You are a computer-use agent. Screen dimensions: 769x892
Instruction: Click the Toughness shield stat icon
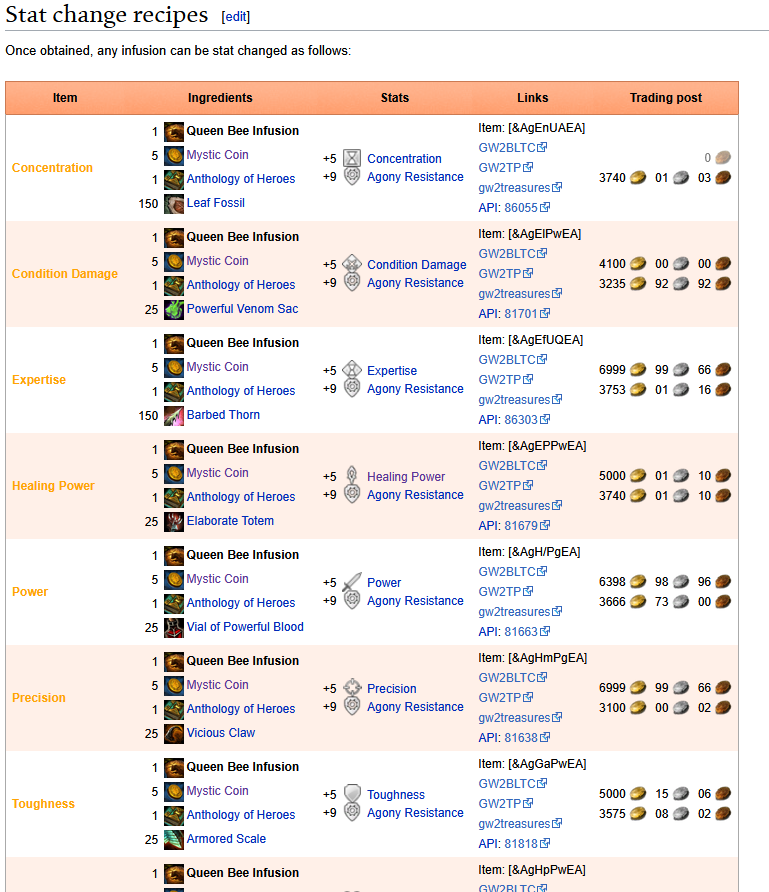point(352,794)
